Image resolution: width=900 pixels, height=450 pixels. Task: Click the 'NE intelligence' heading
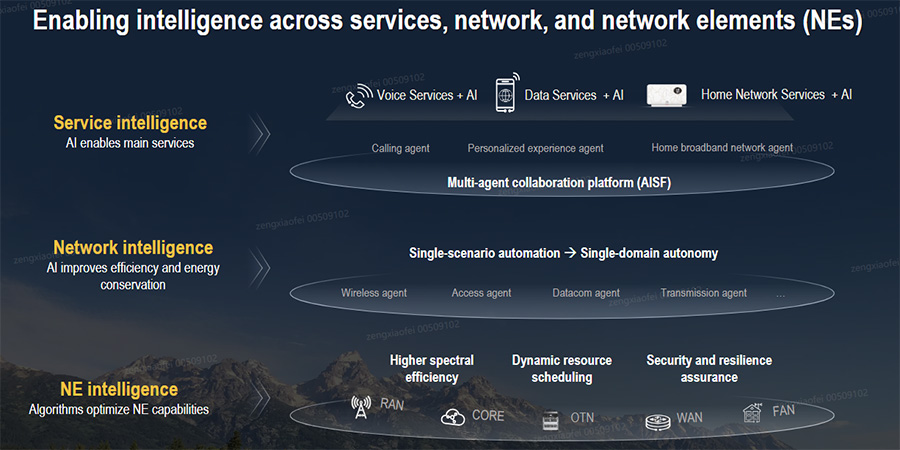(119, 390)
